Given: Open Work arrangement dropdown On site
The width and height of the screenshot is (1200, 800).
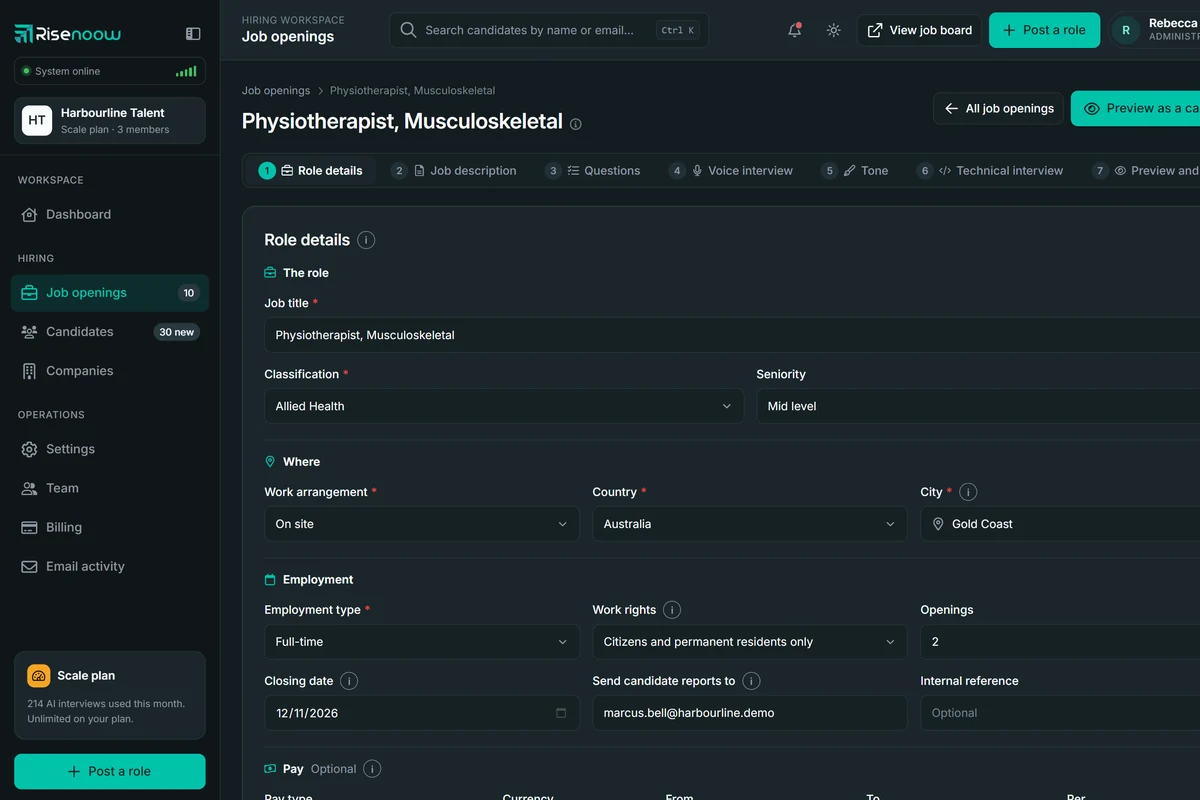Looking at the screenshot, I should (422, 524).
